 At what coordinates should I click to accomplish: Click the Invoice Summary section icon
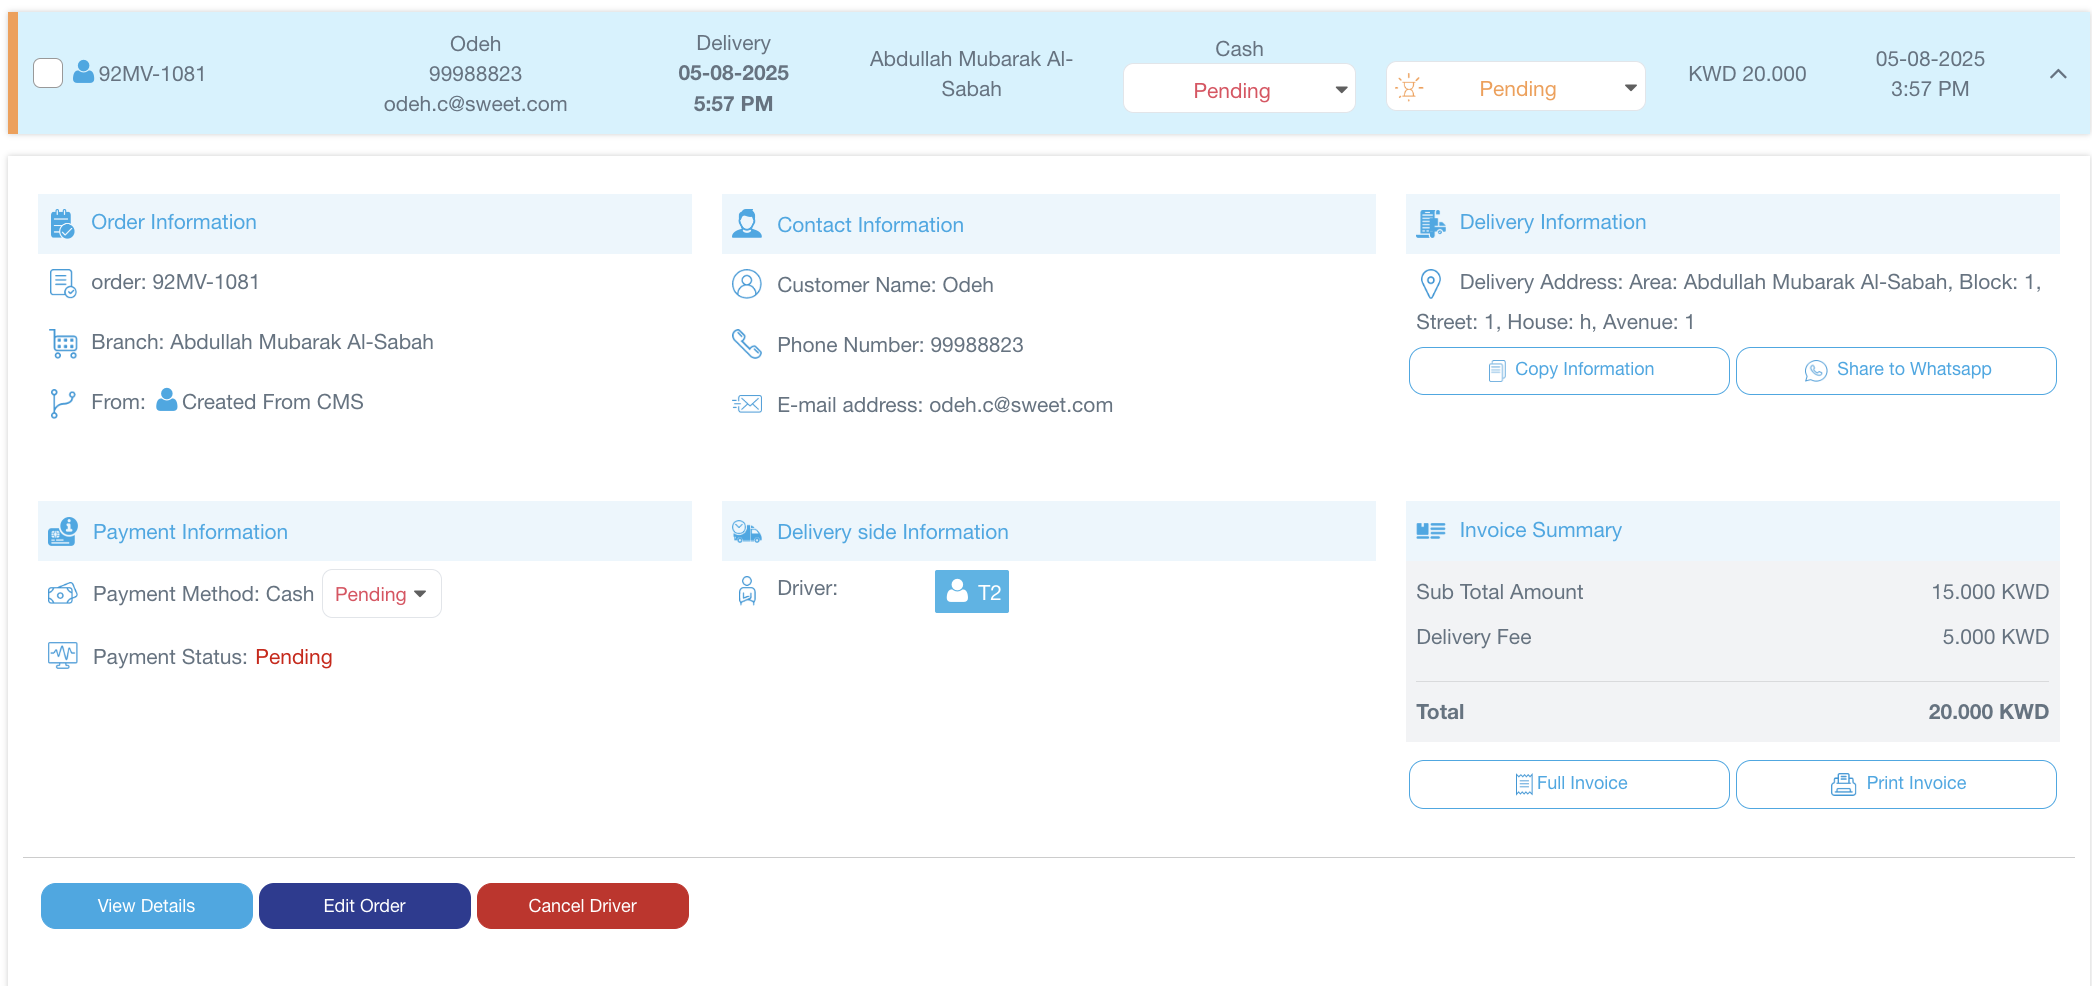1430,531
